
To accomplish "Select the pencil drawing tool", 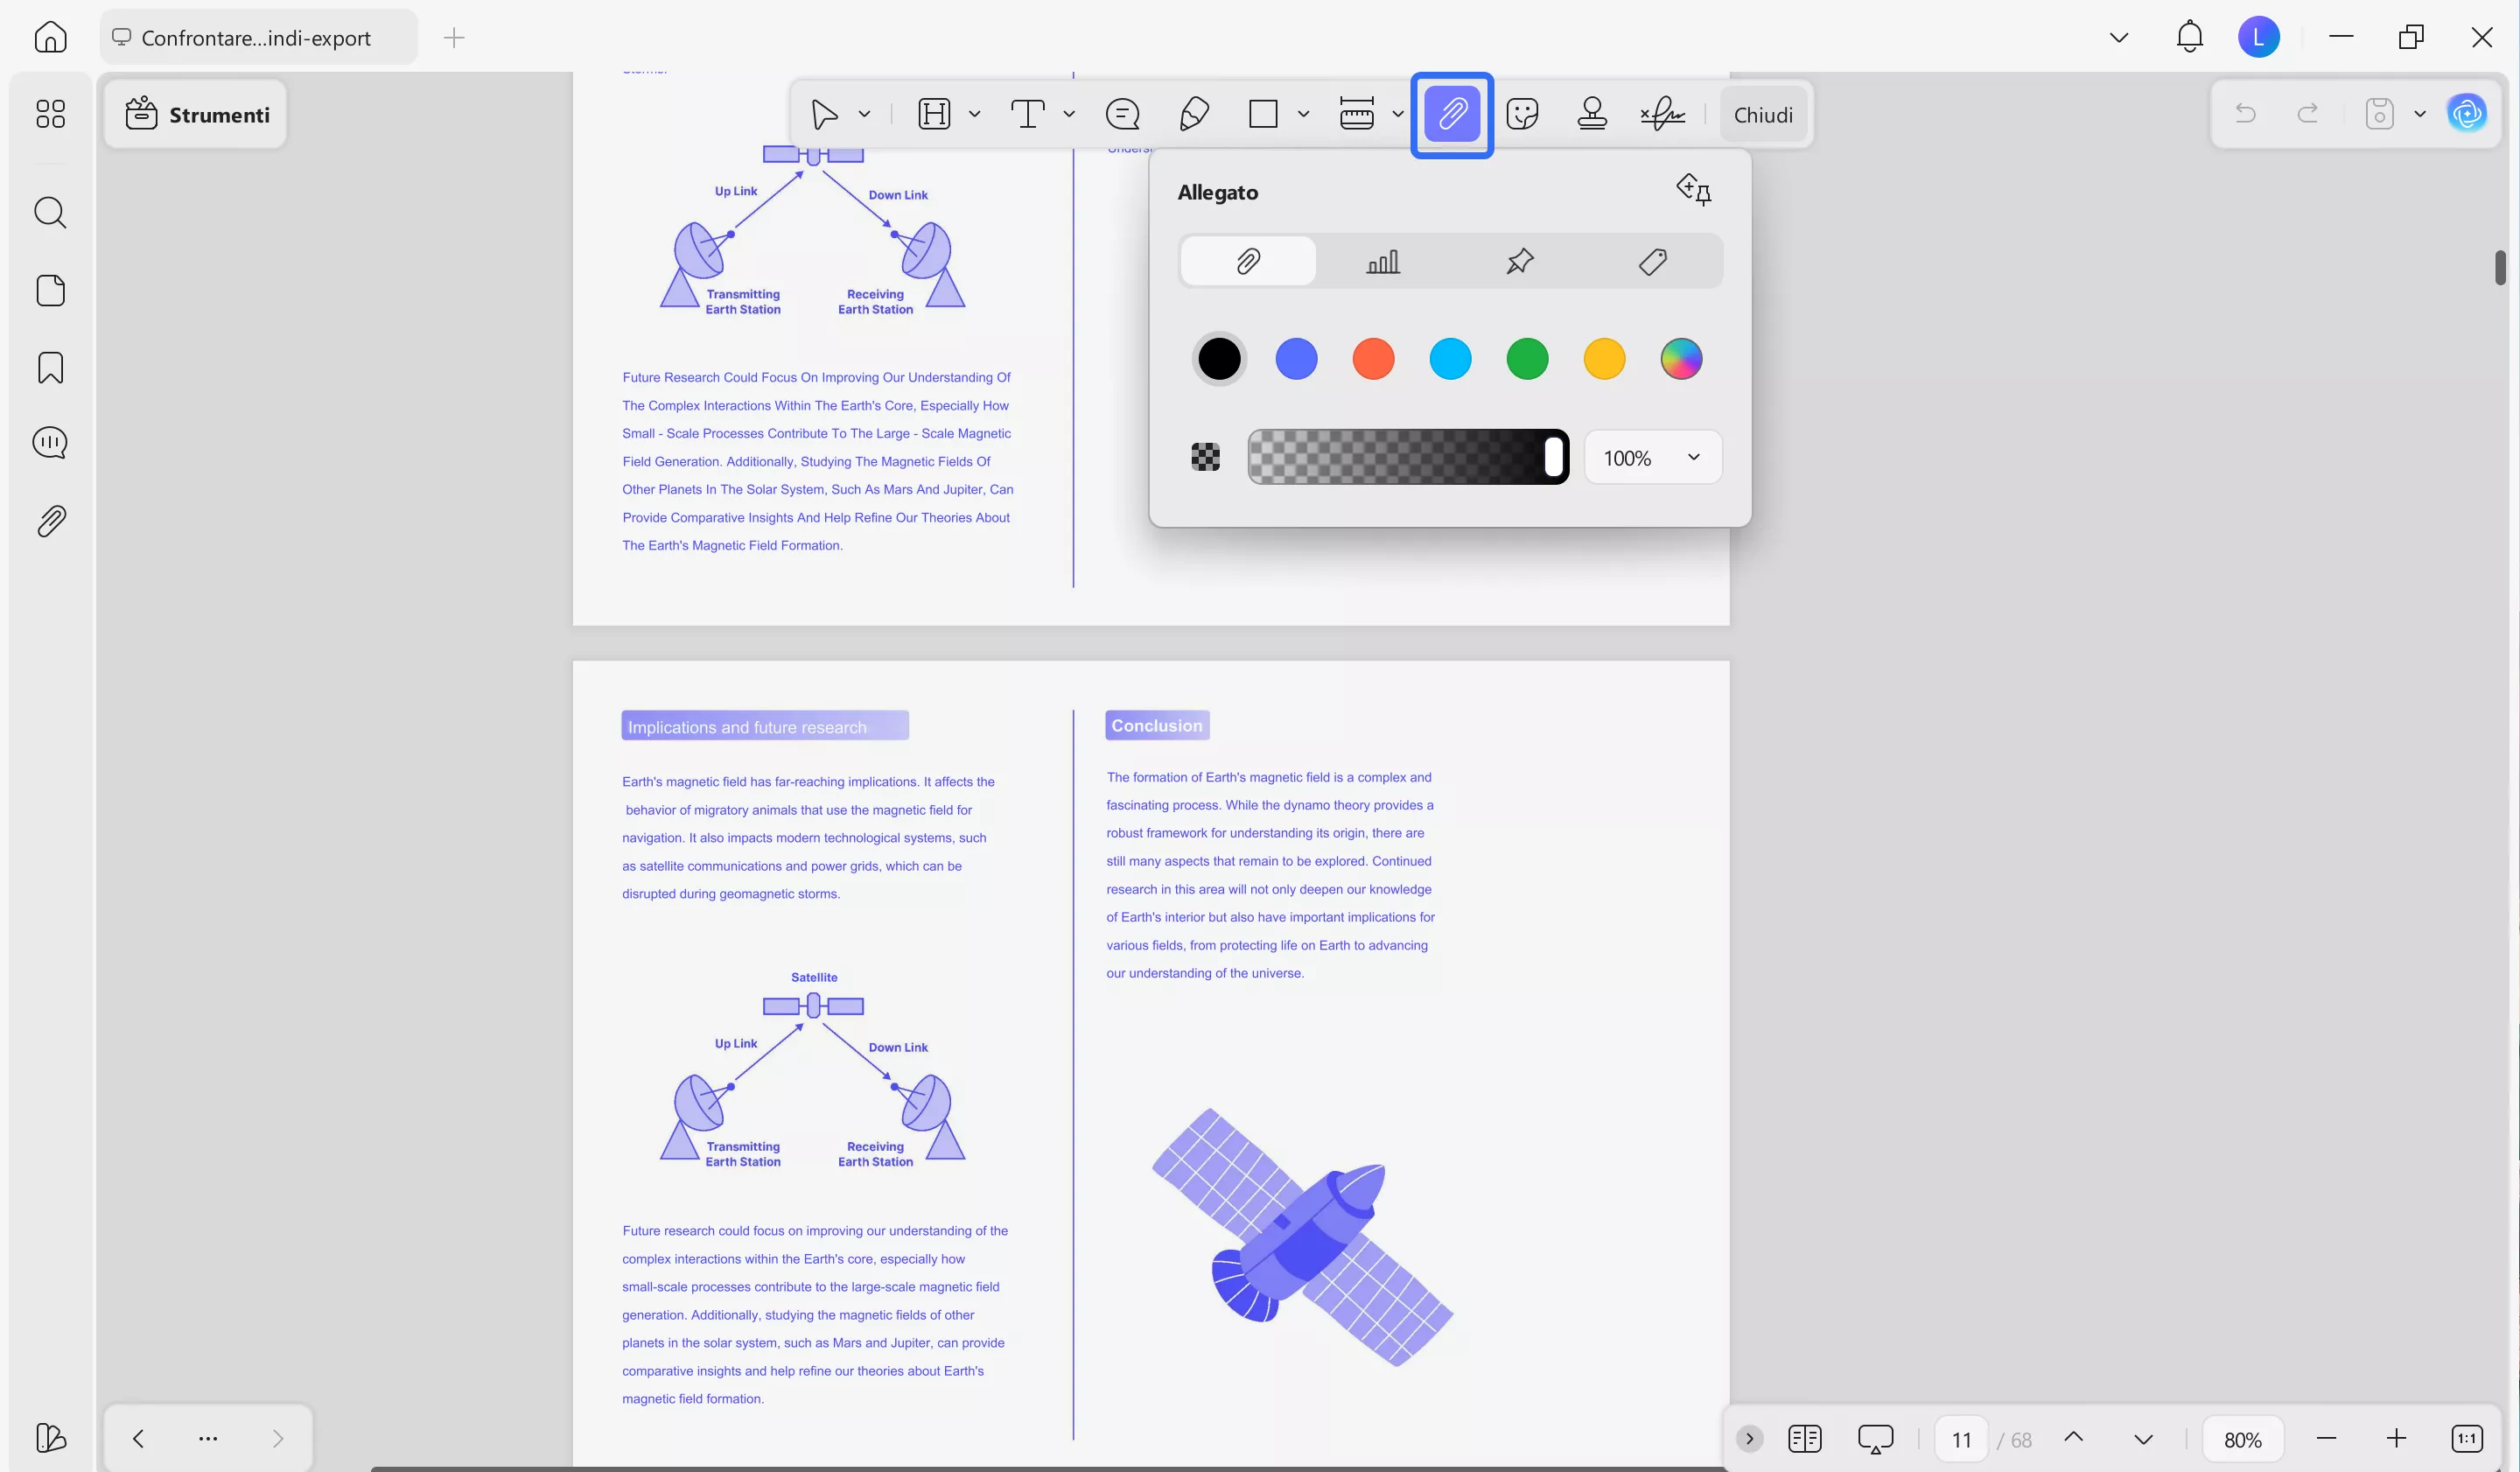I will [x=1194, y=114].
